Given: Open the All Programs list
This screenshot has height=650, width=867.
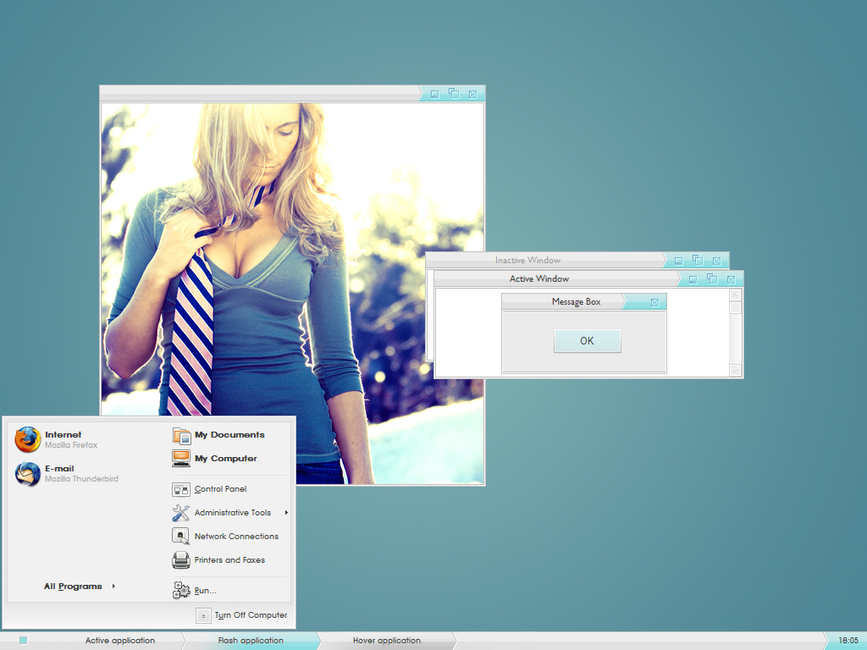Looking at the screenshot, I should (73, 586).
